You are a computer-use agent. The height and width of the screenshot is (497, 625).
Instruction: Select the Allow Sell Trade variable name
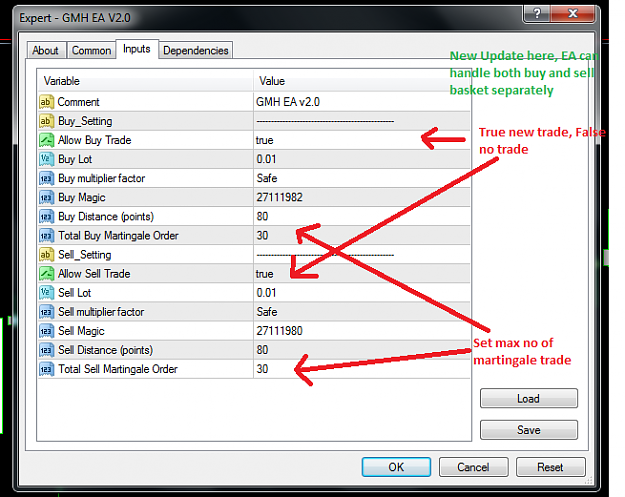[x=94, y=274]
